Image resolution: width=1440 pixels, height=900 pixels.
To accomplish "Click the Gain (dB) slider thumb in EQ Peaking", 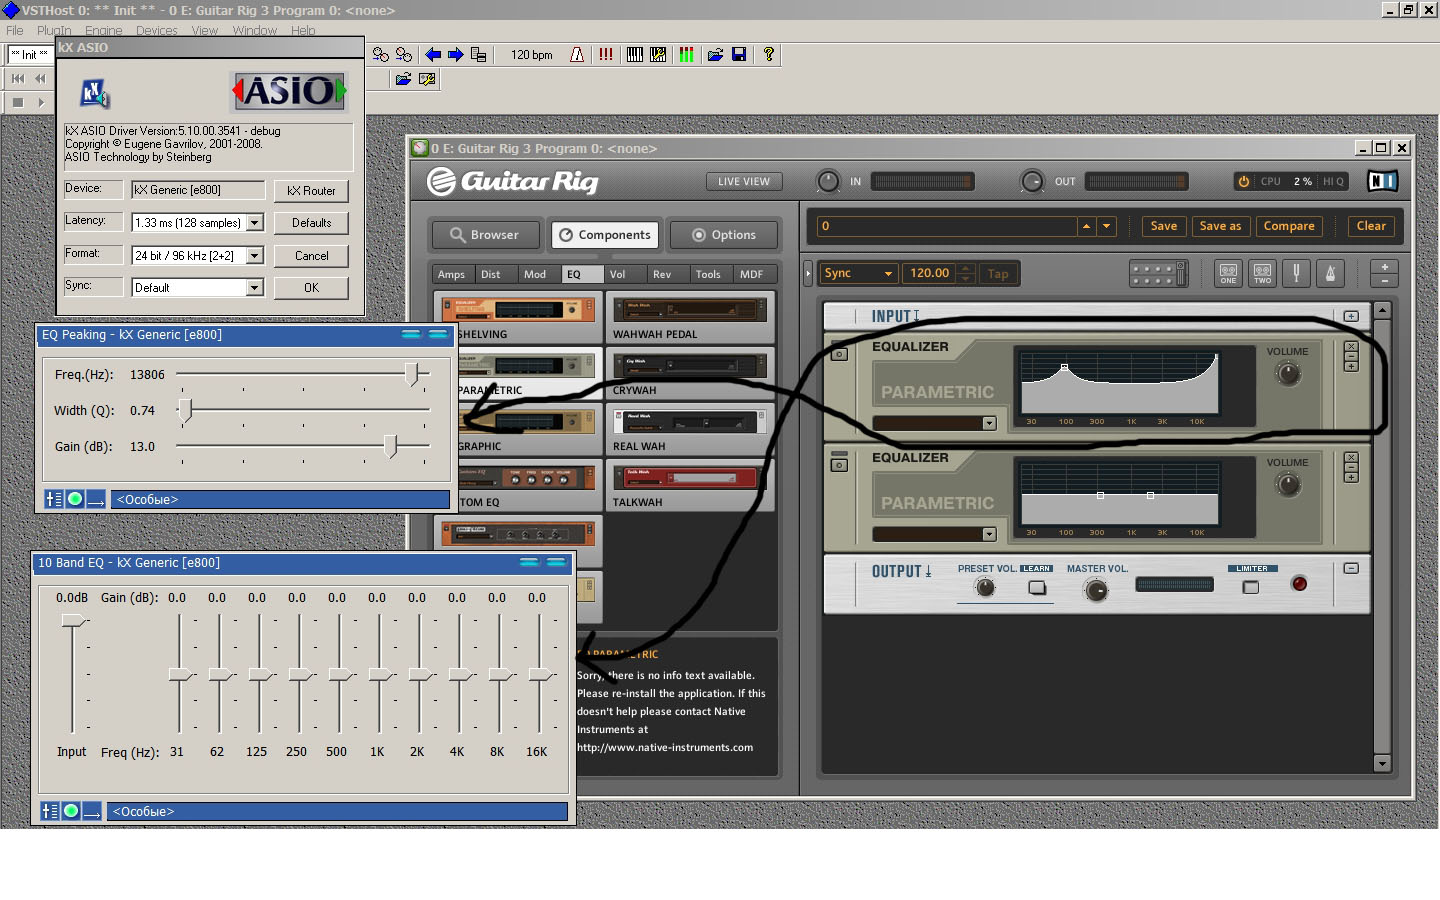I will click(392, 446).
